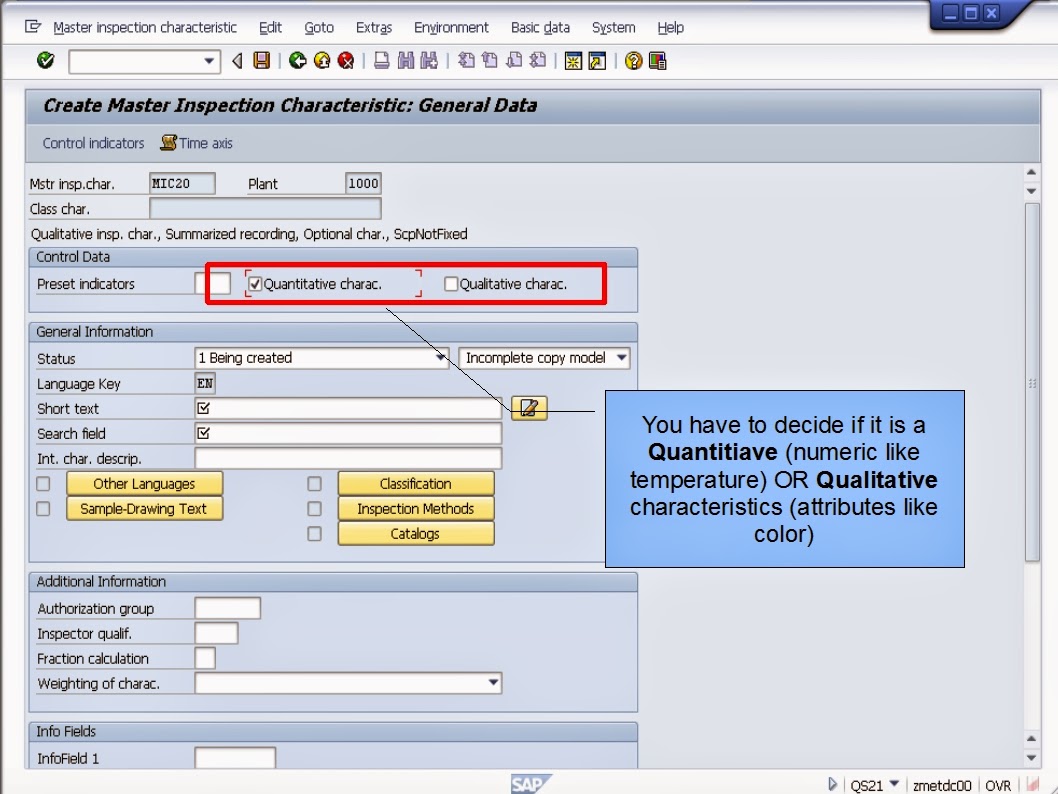Open the Weighting of charac. dropdown
The width and height of the screenshot is (1058, 794).
[494, 682]
